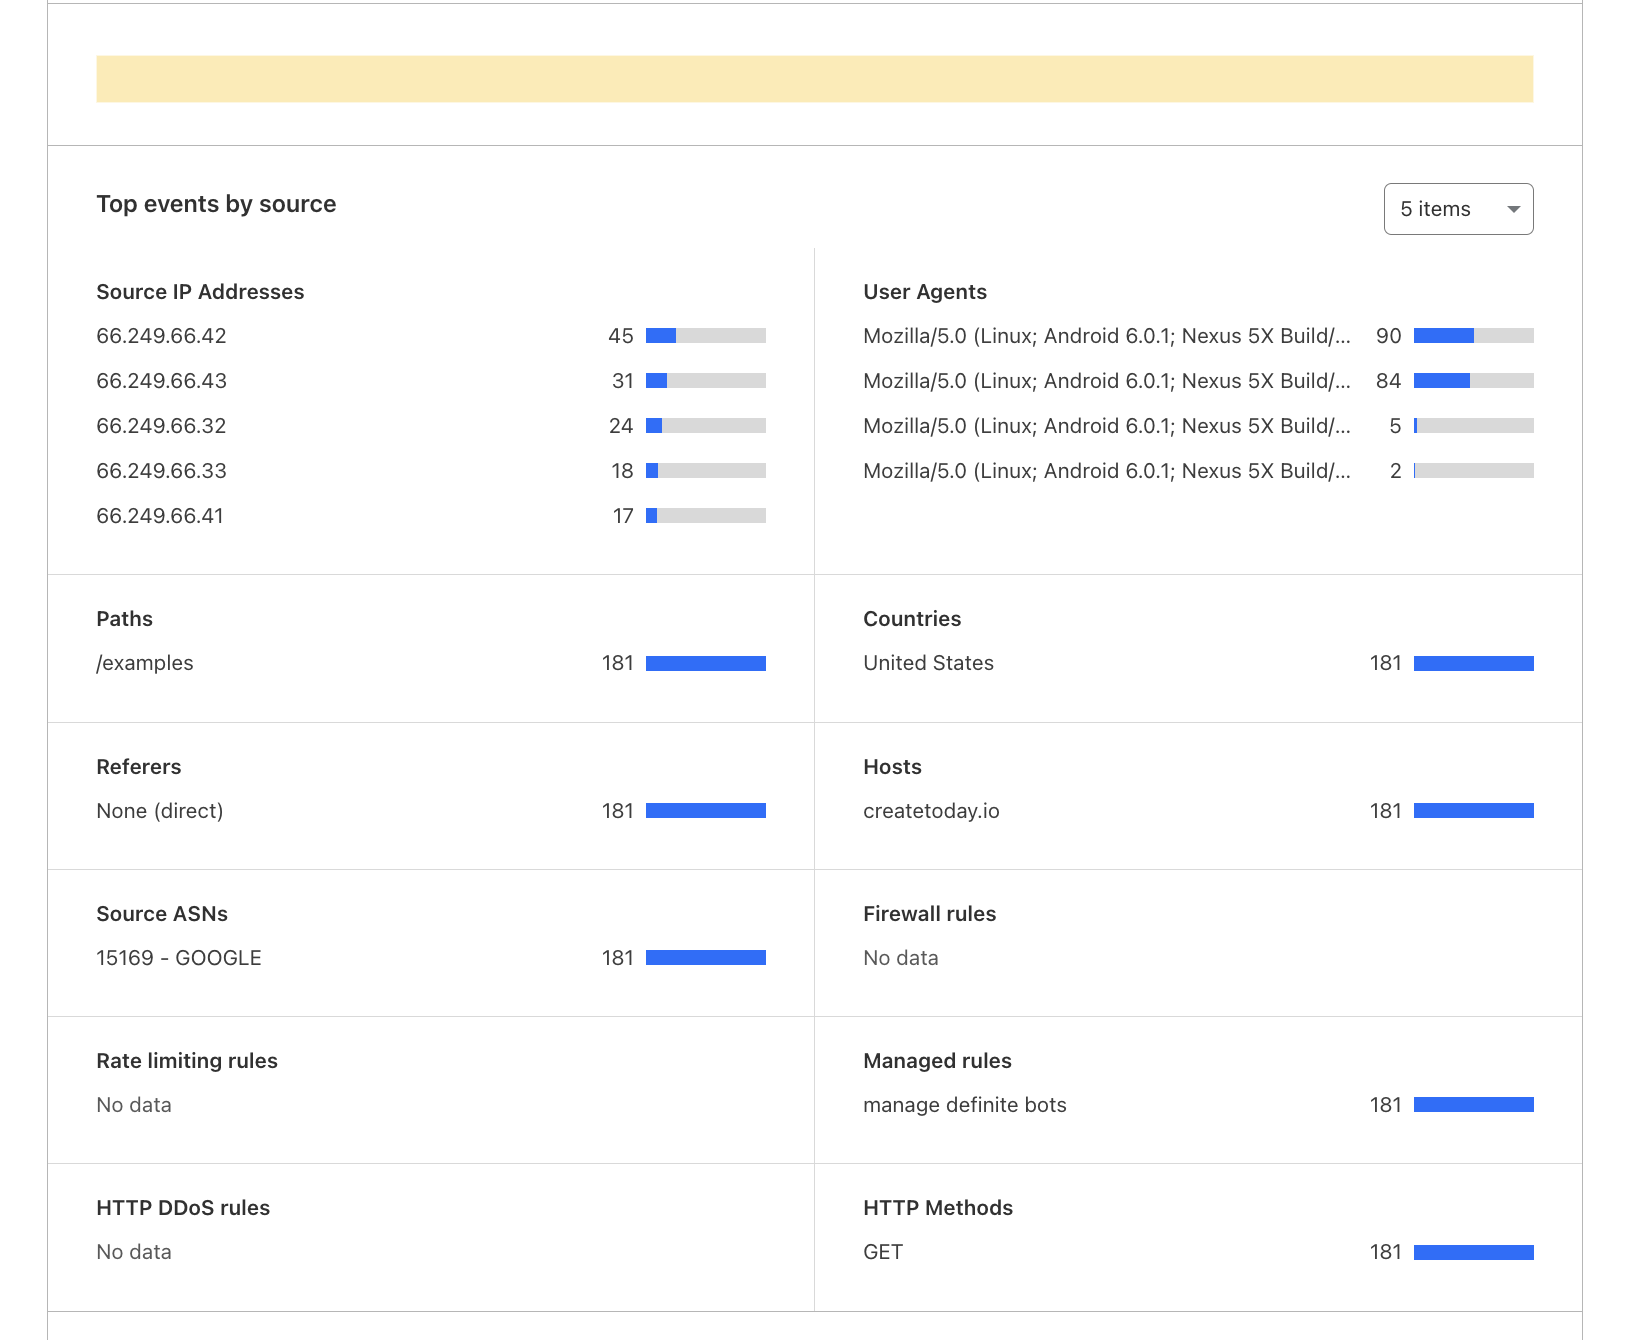Click 15169 - GOOGLE source ASN
Image resolution: width=1646 pixels, height=1340 pixels.
pos(179,958)
